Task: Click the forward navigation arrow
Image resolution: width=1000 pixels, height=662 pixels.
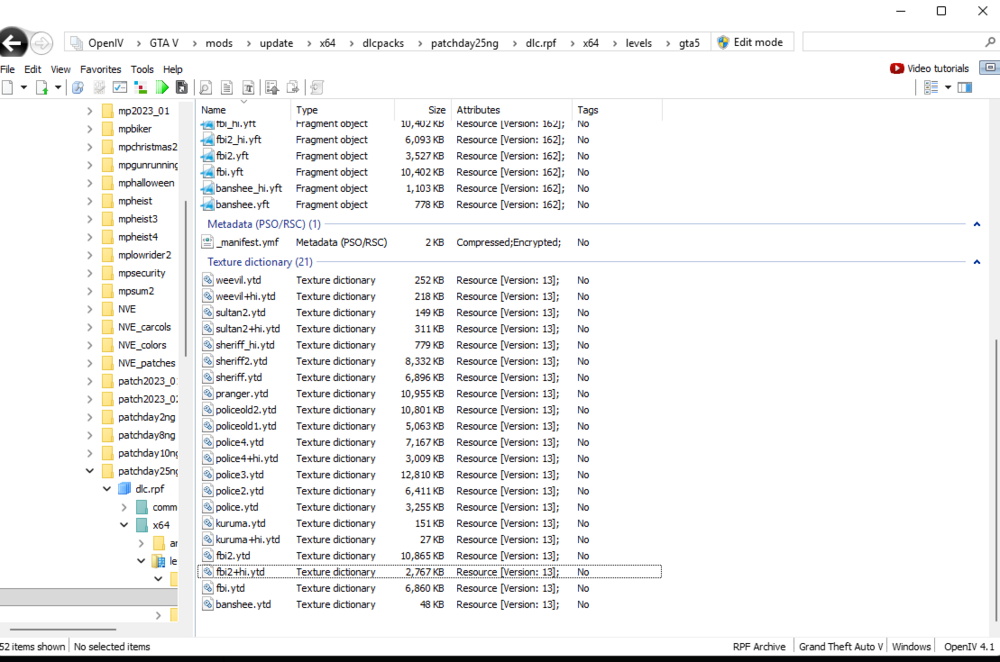Action: point(41,43)
